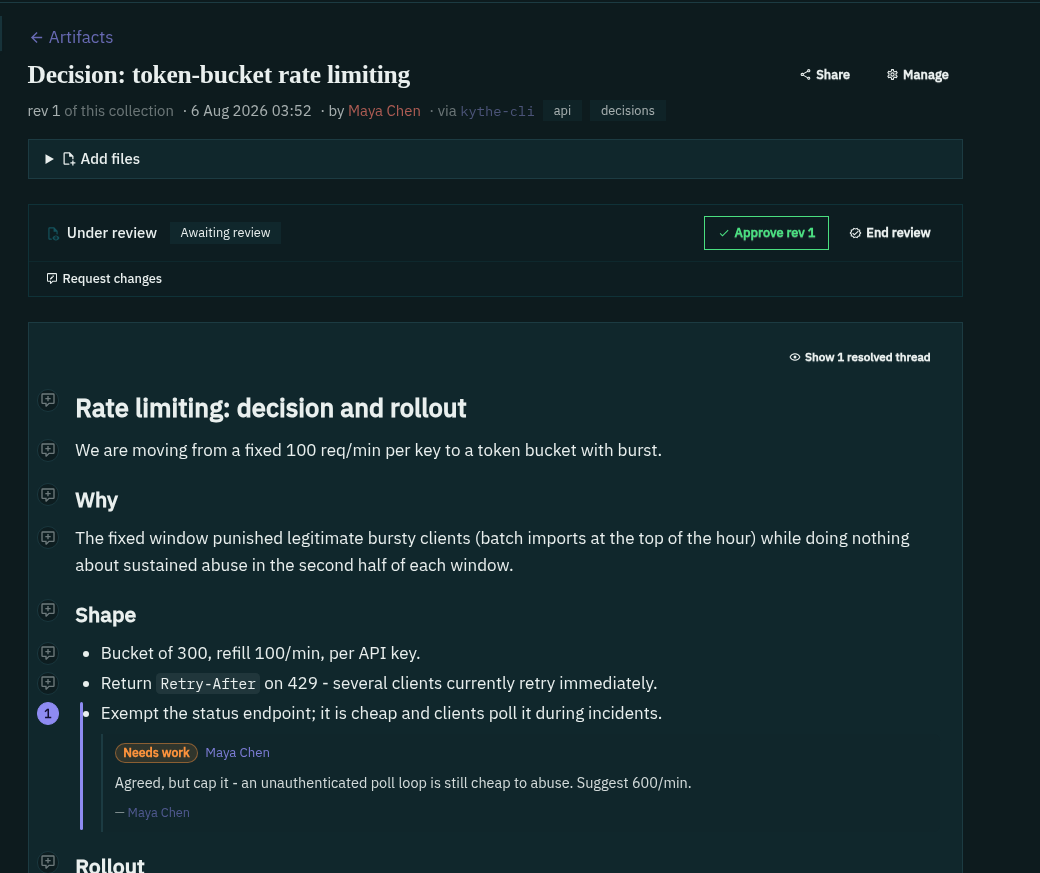Comment on the 'Bucket of 300' bullet

point(48,653)
